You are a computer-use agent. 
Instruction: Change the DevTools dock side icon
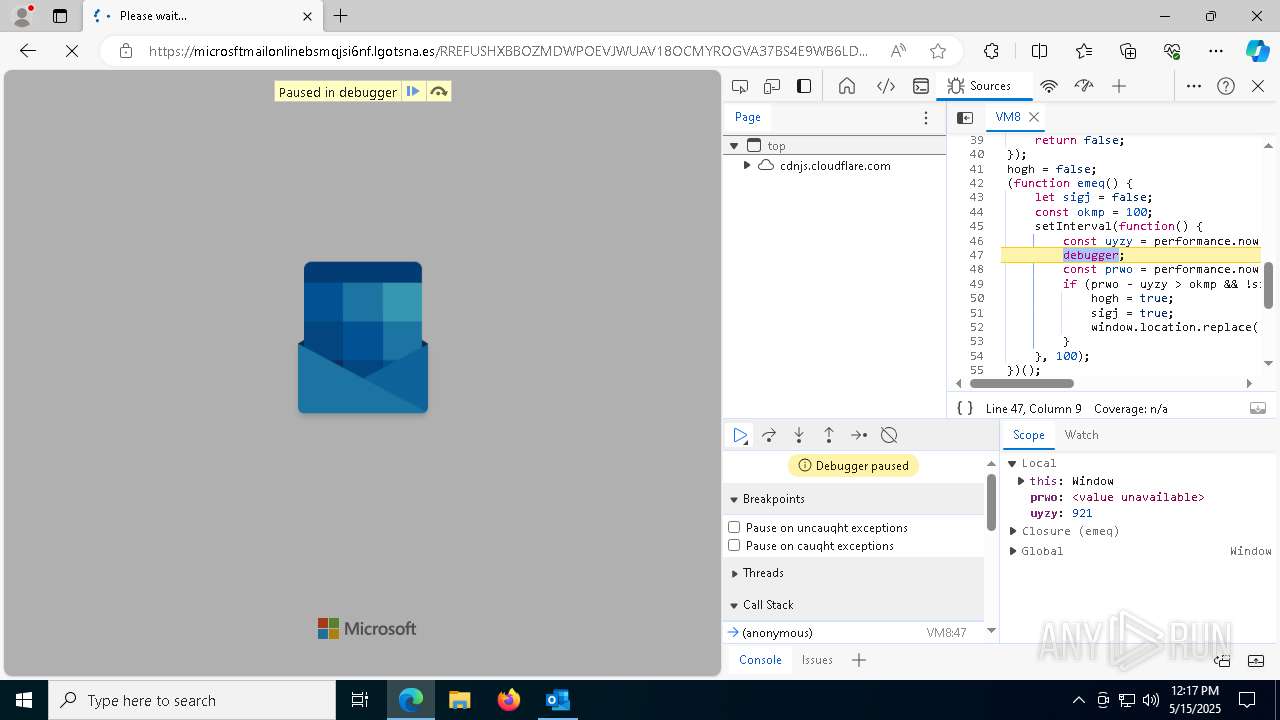(x=804, y=86)
